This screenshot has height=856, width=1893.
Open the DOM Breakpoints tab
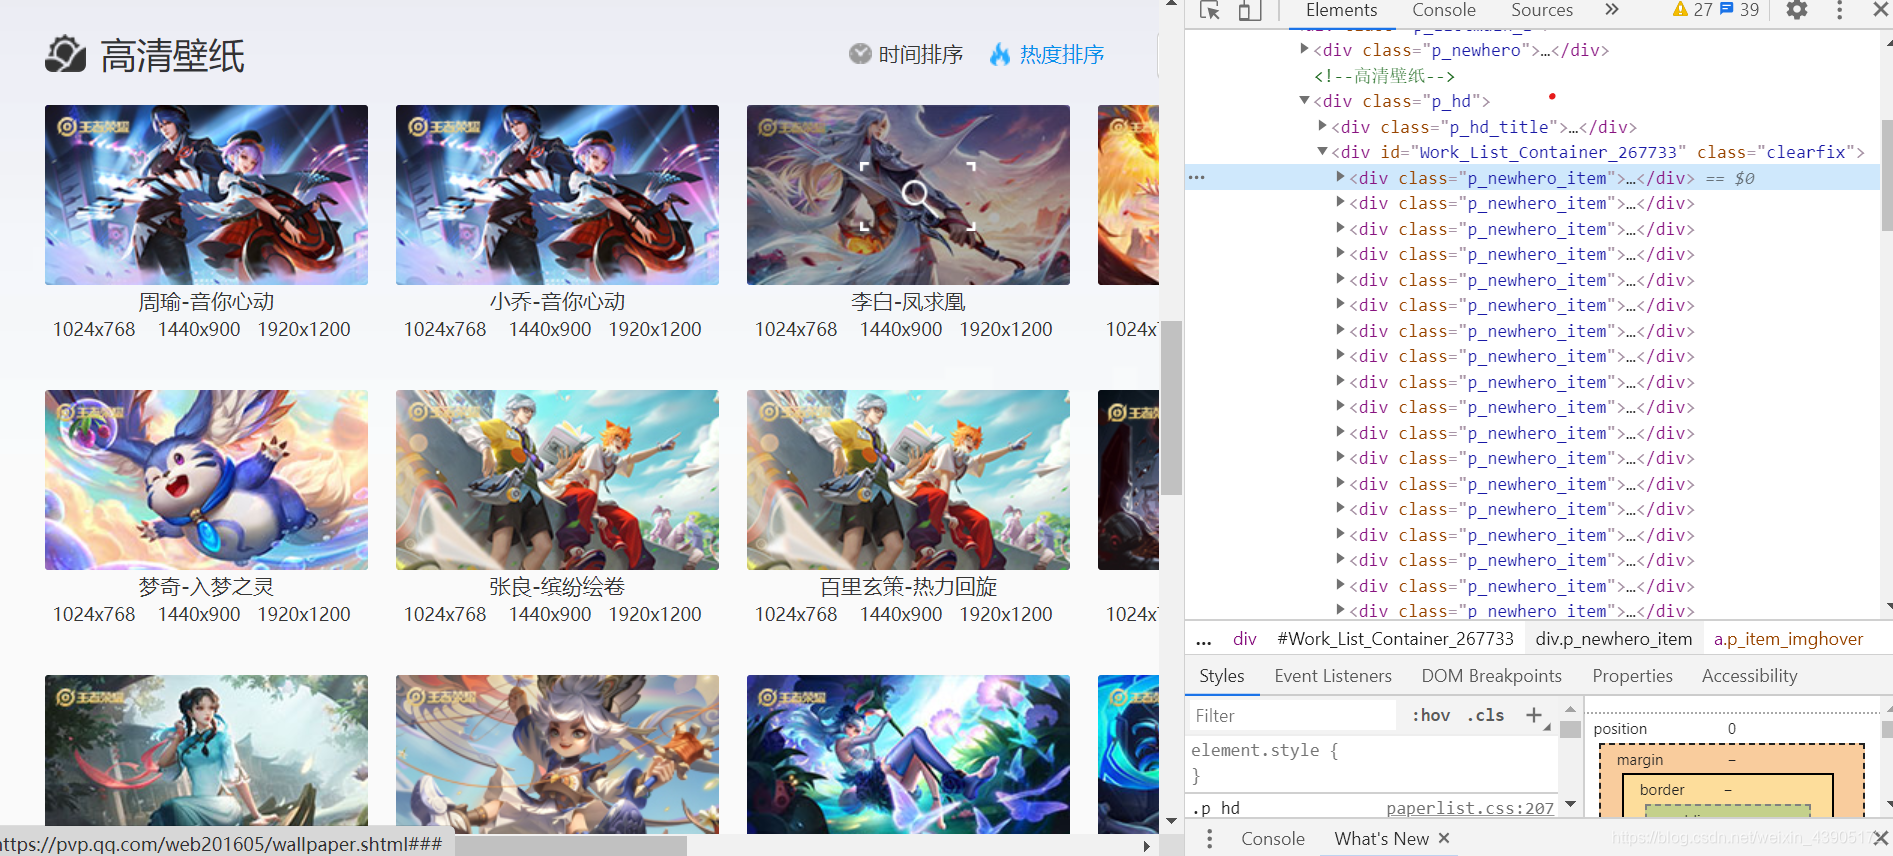1491,676
